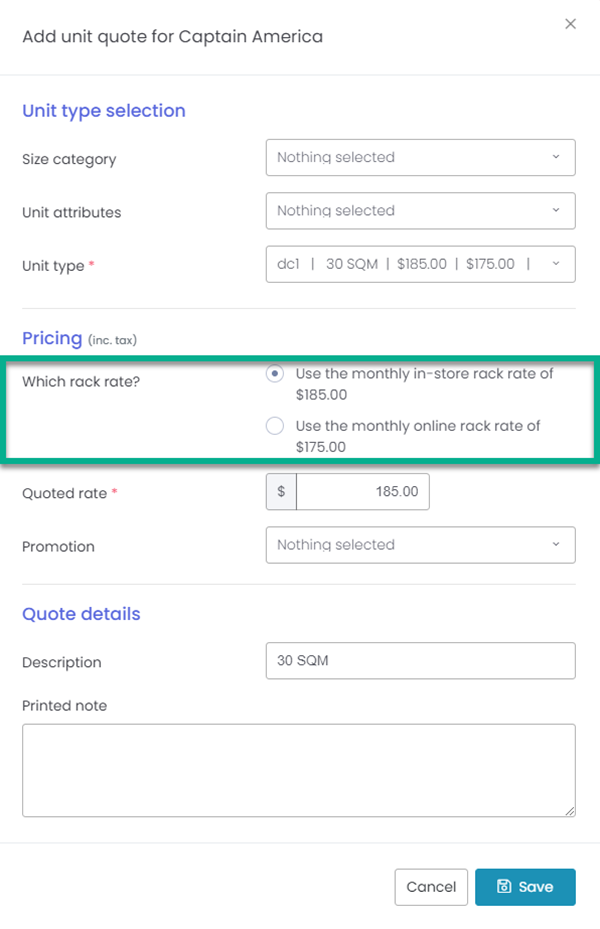Image resolution: width=600 pixels, height=929 pixels.
Task: Click the floppy disk icon on Save
Action: pyautogui.click(x=504, y=887)
